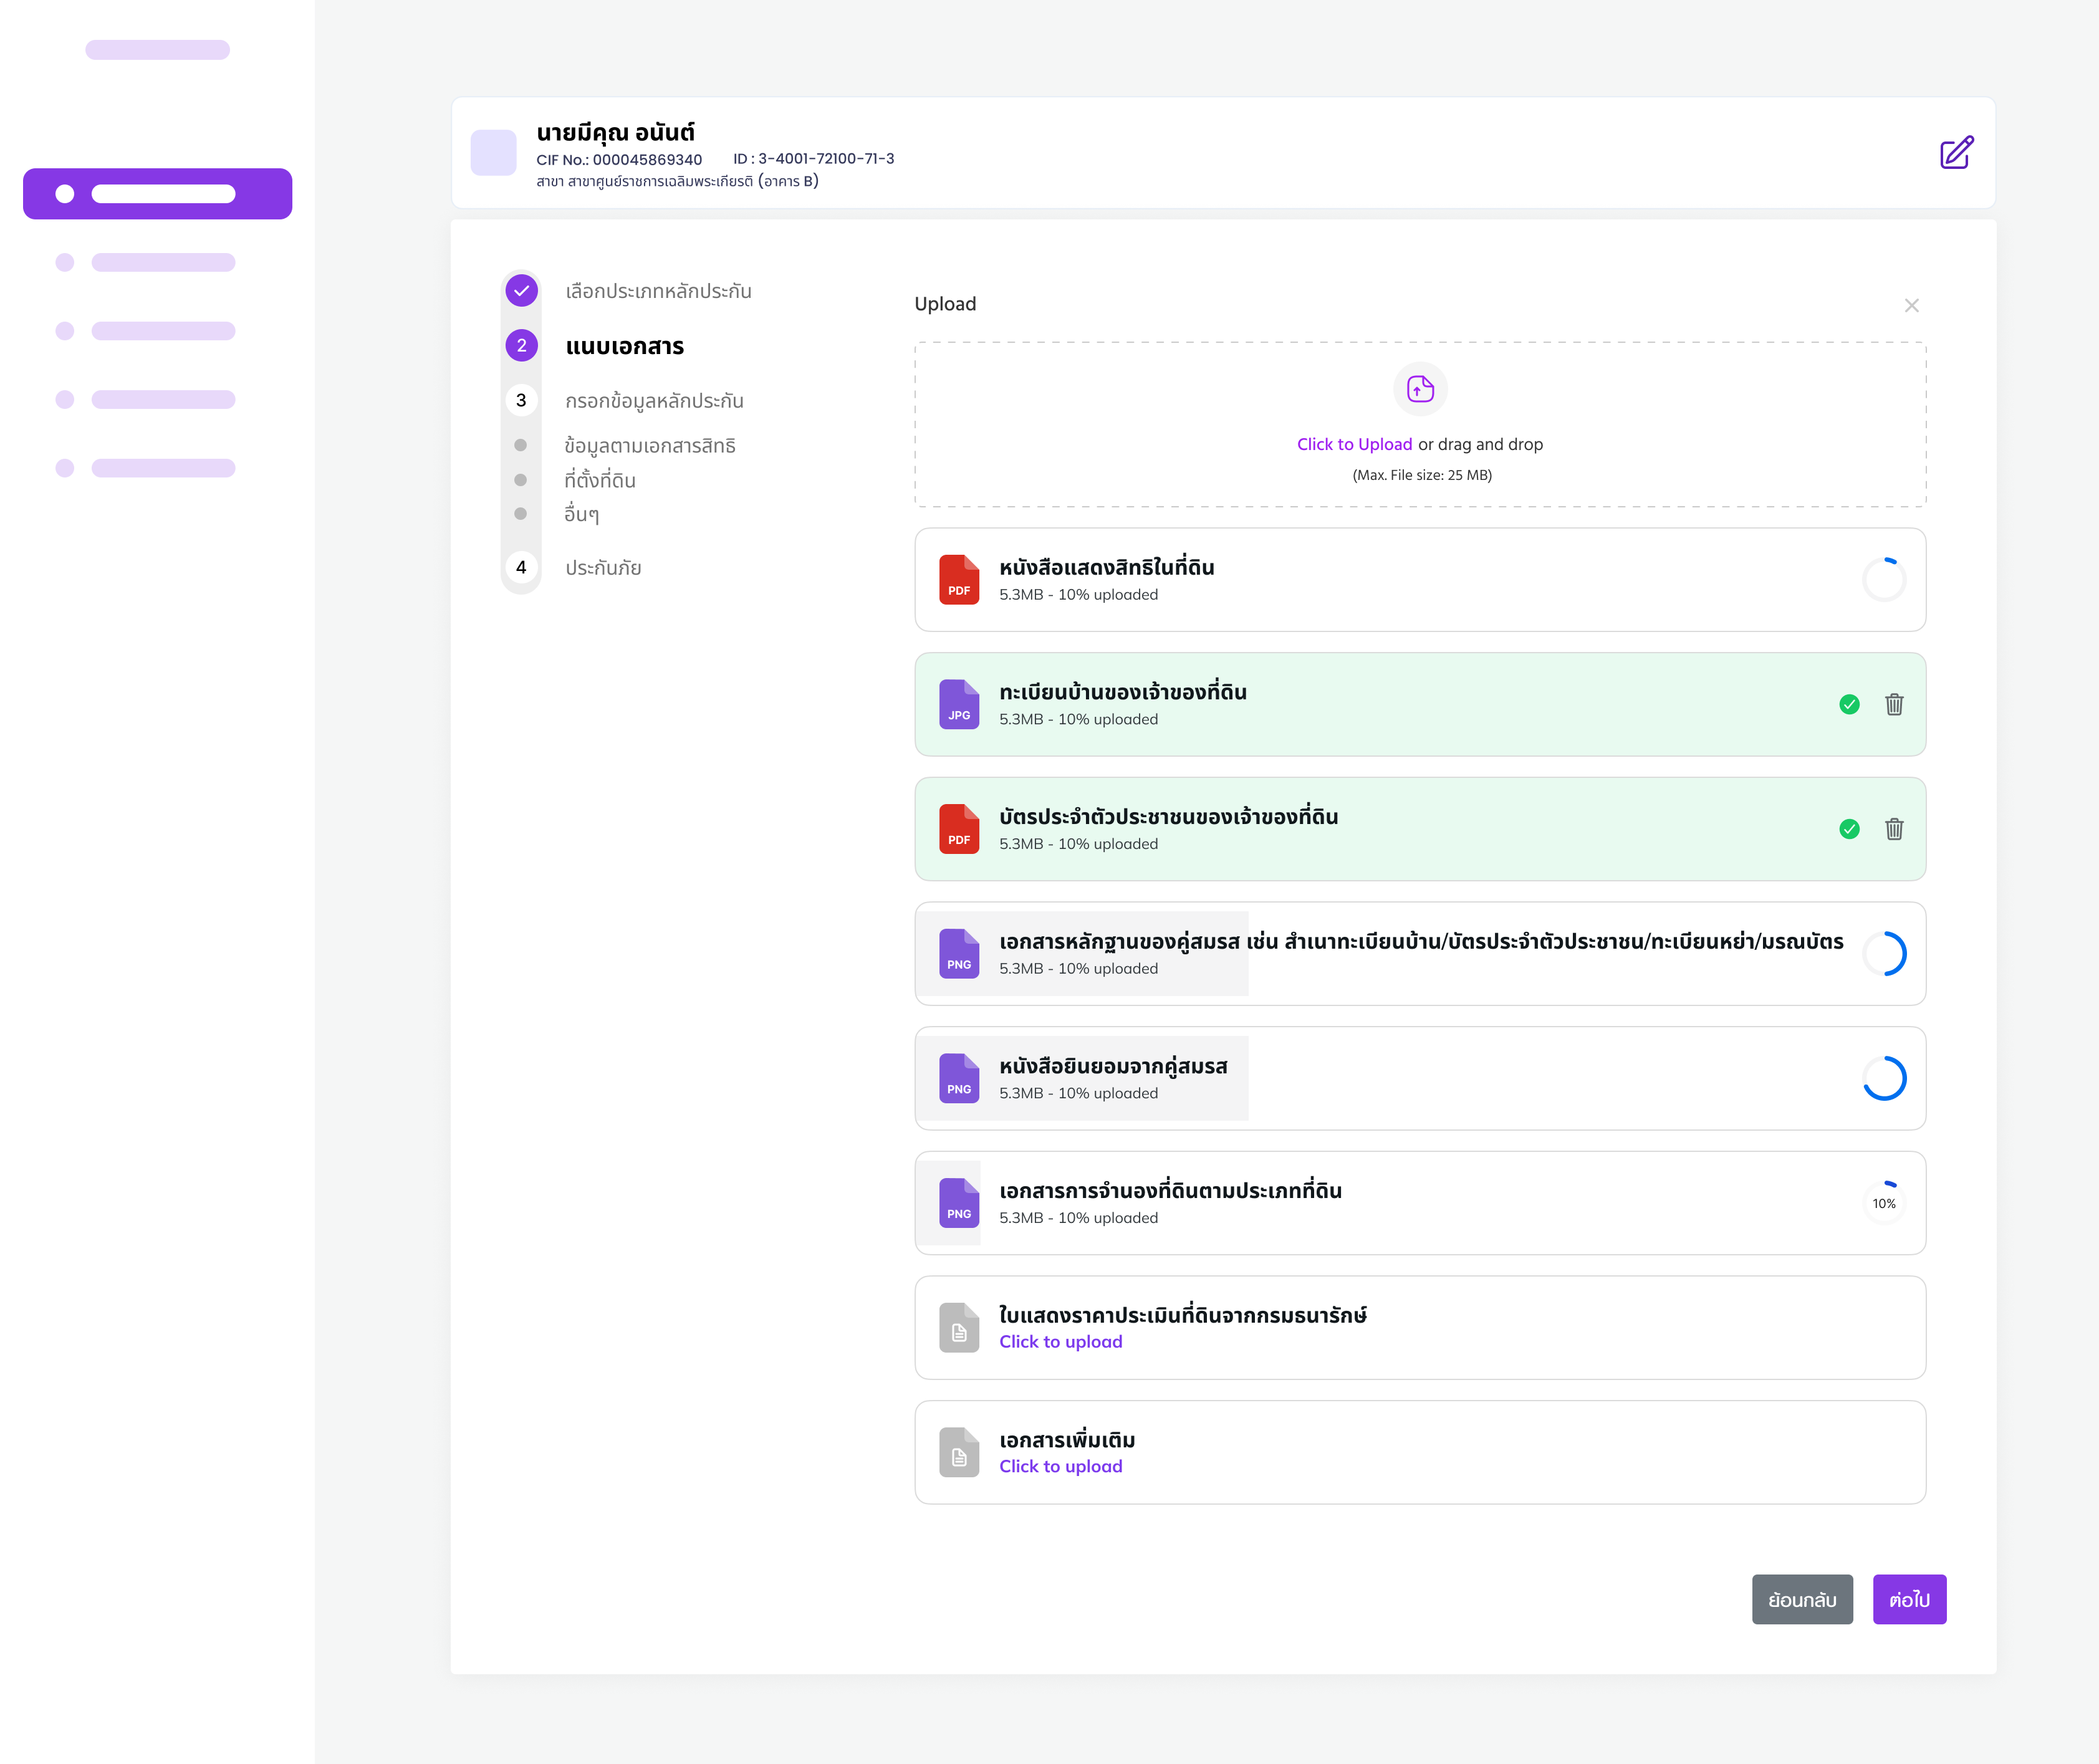Click PNG icon of หนังสือยินยอมจากคู่สมรส
Image resolution: width=2099 pixels, height=1764 pixels.
pos(958,1078)
